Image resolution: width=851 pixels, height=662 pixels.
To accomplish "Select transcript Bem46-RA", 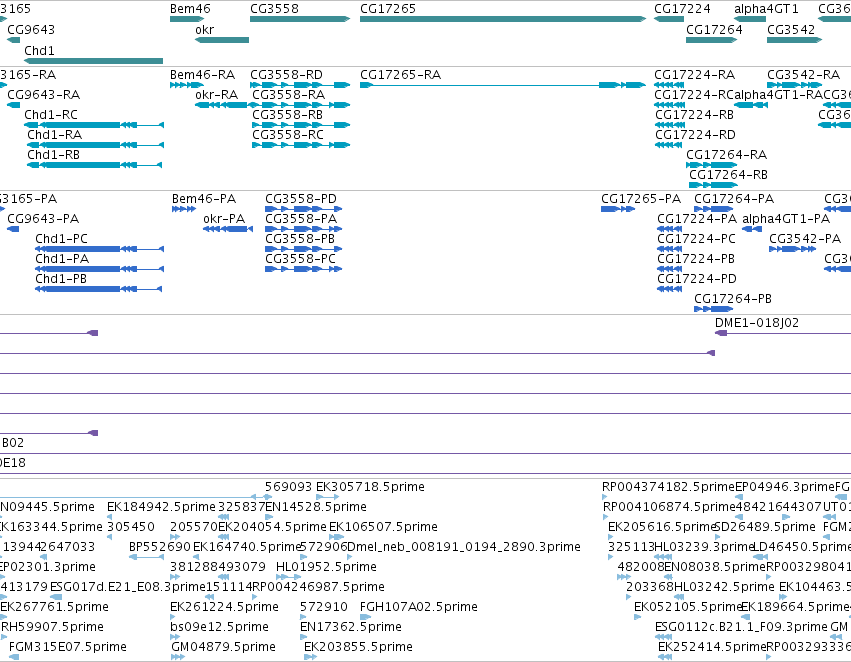I will click(202, 74).
